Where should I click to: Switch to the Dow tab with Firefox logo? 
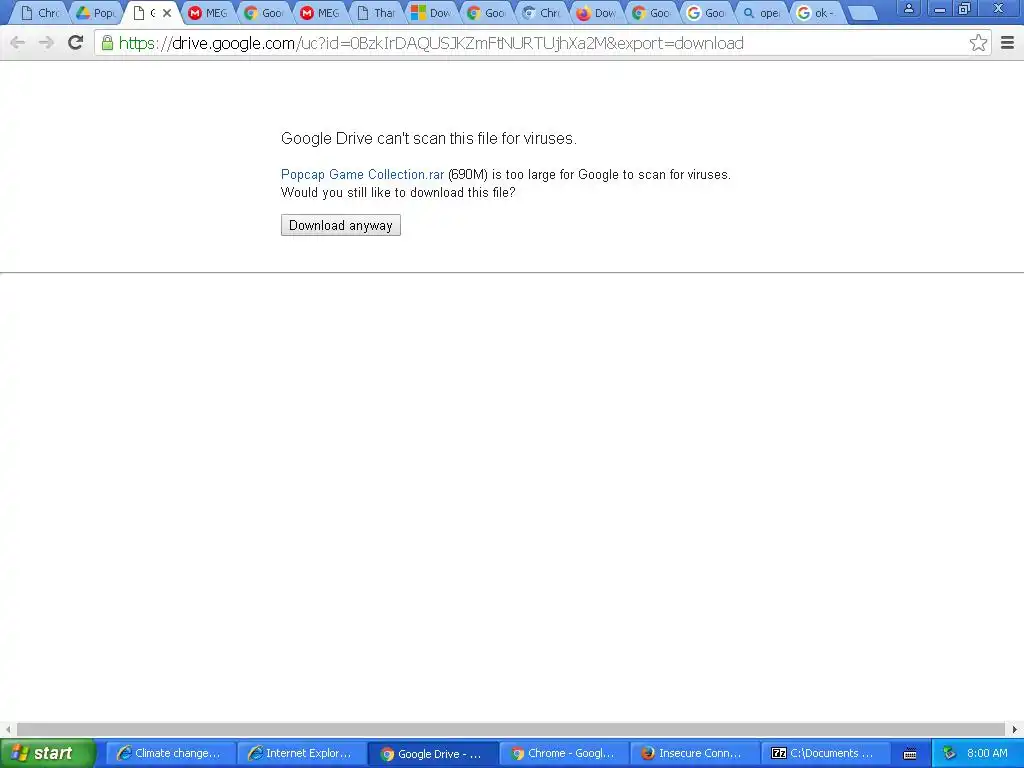click(x=596, y=13)
